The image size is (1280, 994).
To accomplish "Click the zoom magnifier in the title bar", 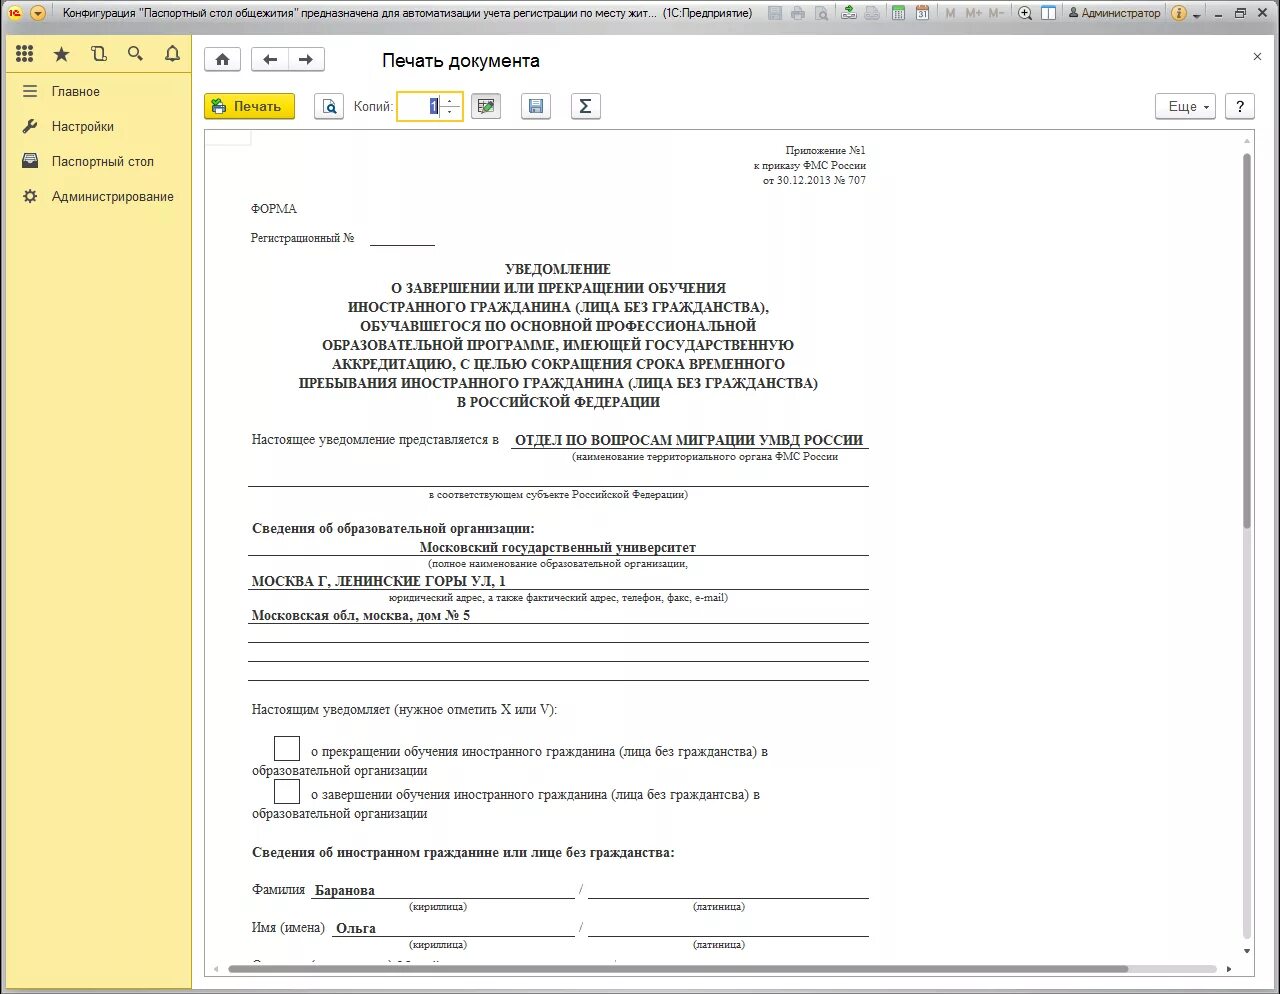I will coord(1025,13).
